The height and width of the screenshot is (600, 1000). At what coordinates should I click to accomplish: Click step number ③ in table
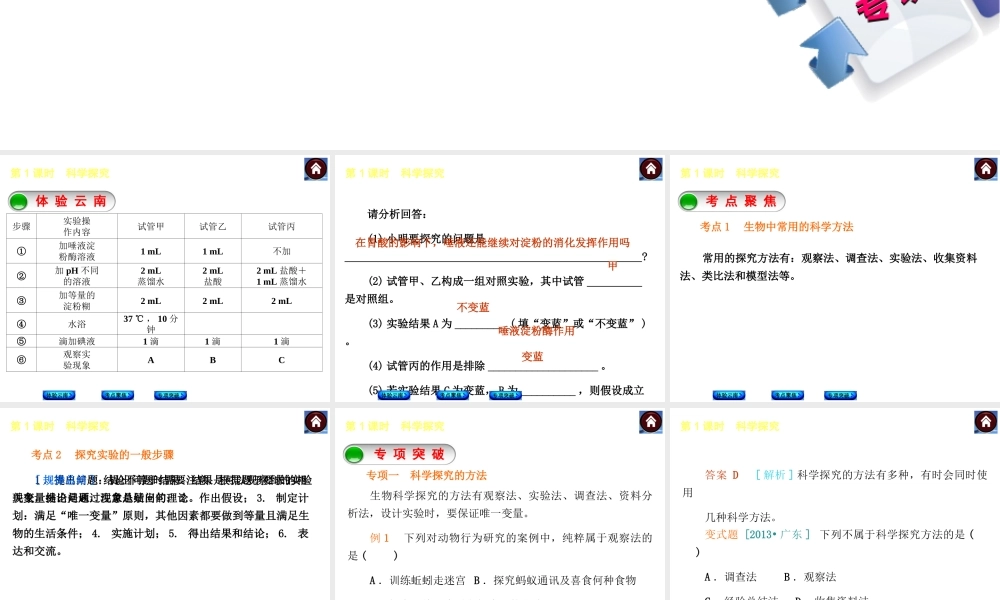point(22,300)
